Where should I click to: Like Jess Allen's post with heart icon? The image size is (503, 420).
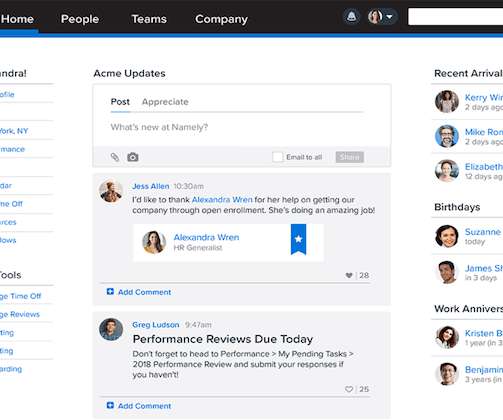(349, 275)
